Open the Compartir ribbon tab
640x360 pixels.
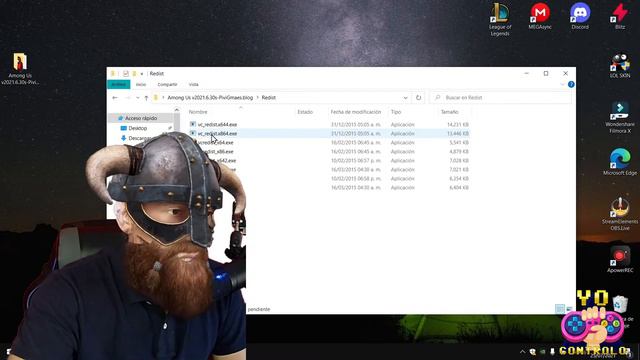coord(167,84)
